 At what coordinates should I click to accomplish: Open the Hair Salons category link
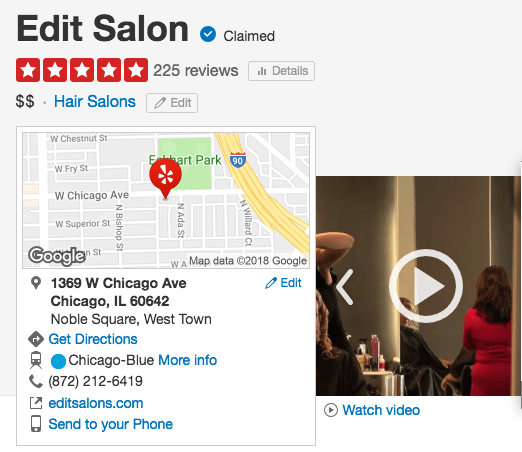pos(95,101)
